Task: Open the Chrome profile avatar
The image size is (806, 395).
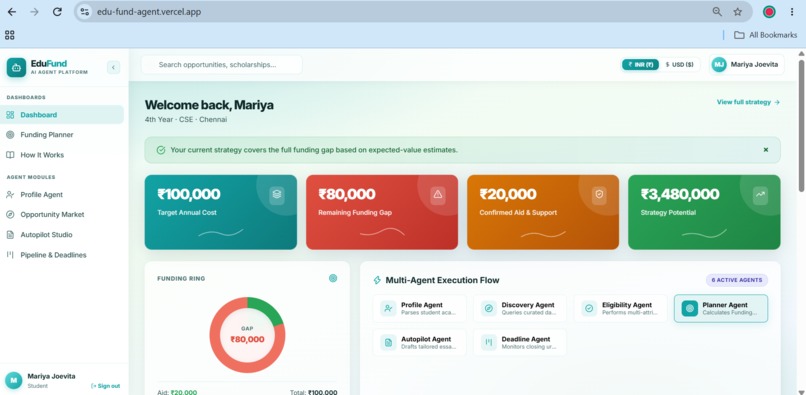Action: tap(769, 12)
